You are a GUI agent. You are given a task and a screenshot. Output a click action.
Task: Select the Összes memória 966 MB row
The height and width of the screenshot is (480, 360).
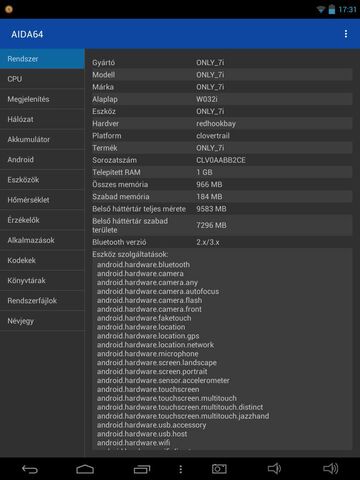[x=222, y=184]
